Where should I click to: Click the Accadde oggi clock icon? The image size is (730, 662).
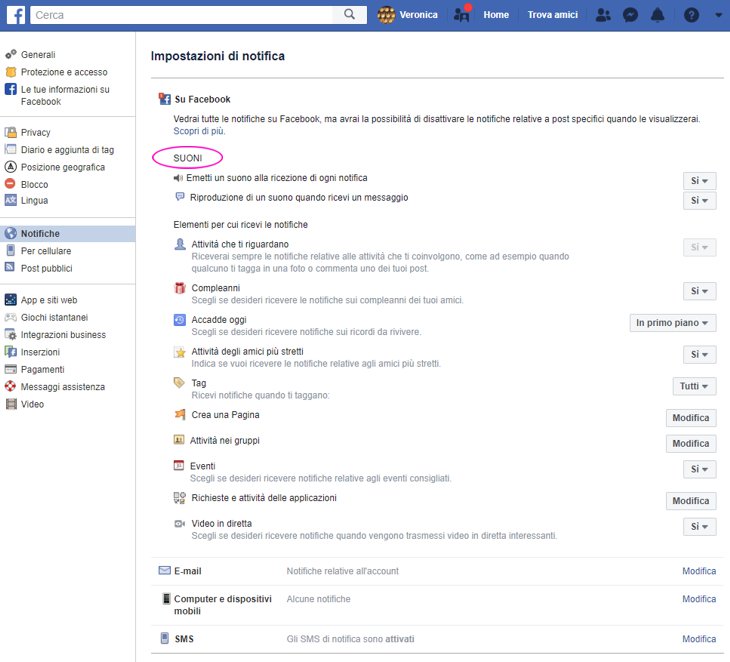(180, 320)
